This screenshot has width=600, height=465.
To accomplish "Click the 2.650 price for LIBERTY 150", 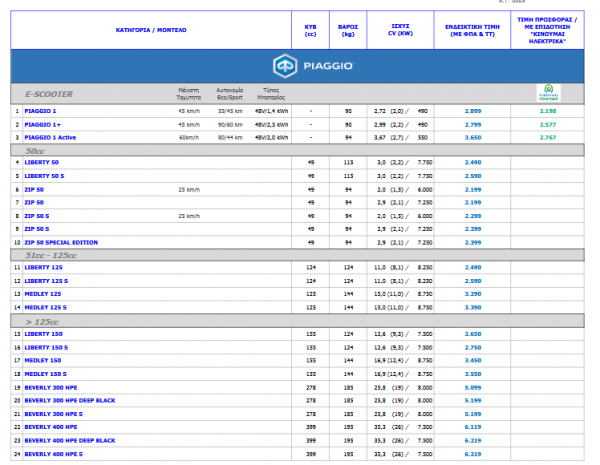I will 473,334.
